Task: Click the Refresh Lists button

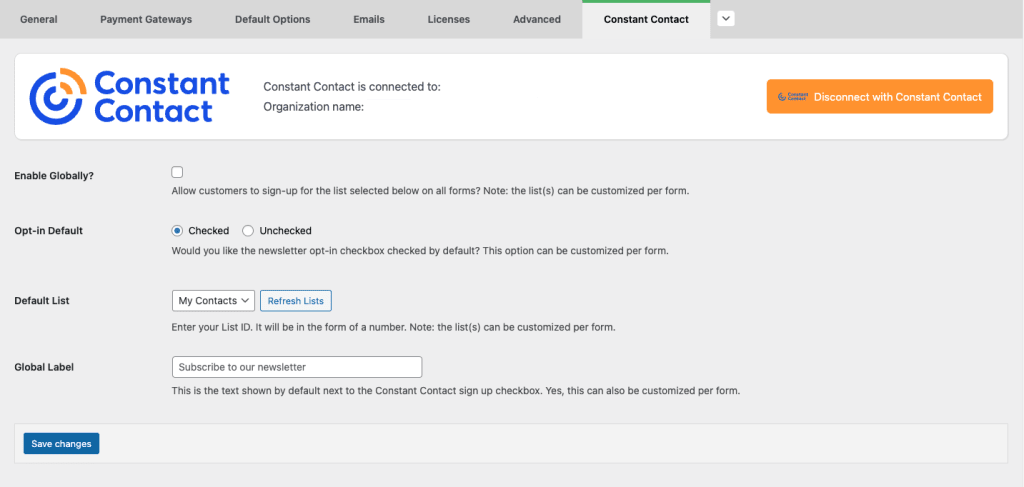Action: click(x=296, y=300)
